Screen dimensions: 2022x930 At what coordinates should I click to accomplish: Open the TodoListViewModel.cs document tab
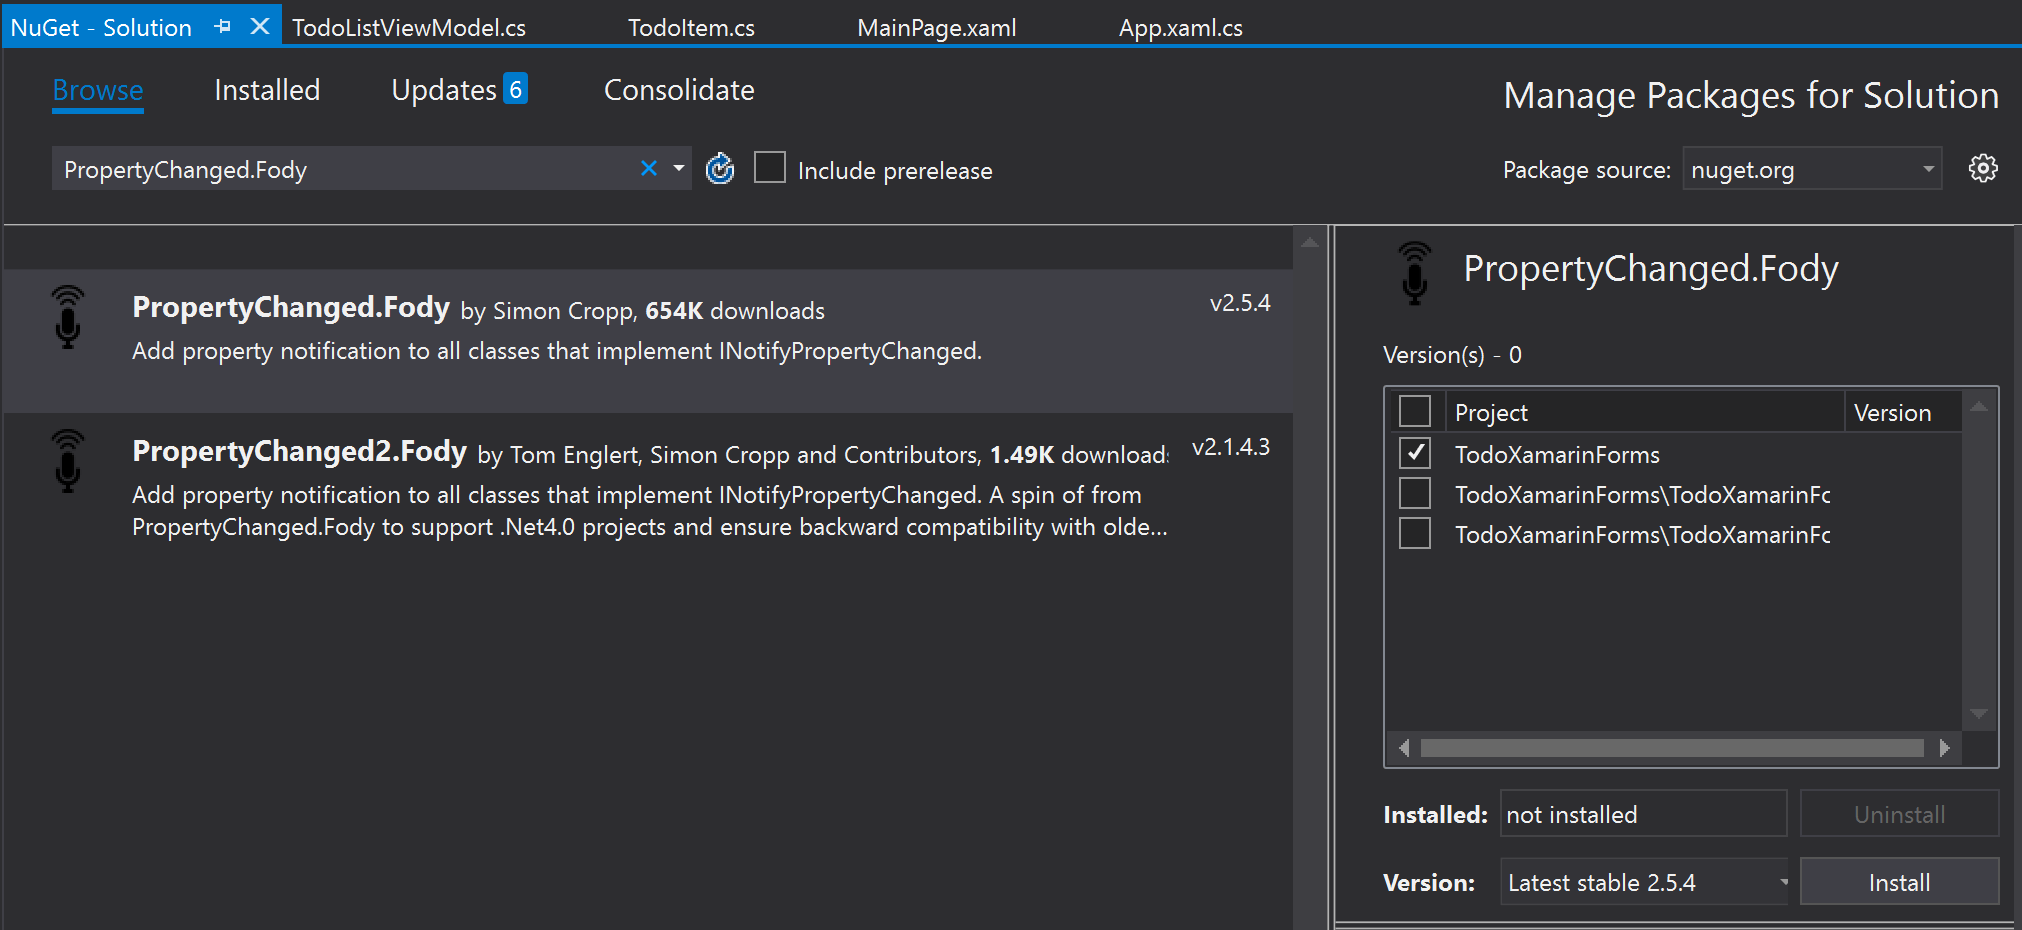[x=409, y=27]
